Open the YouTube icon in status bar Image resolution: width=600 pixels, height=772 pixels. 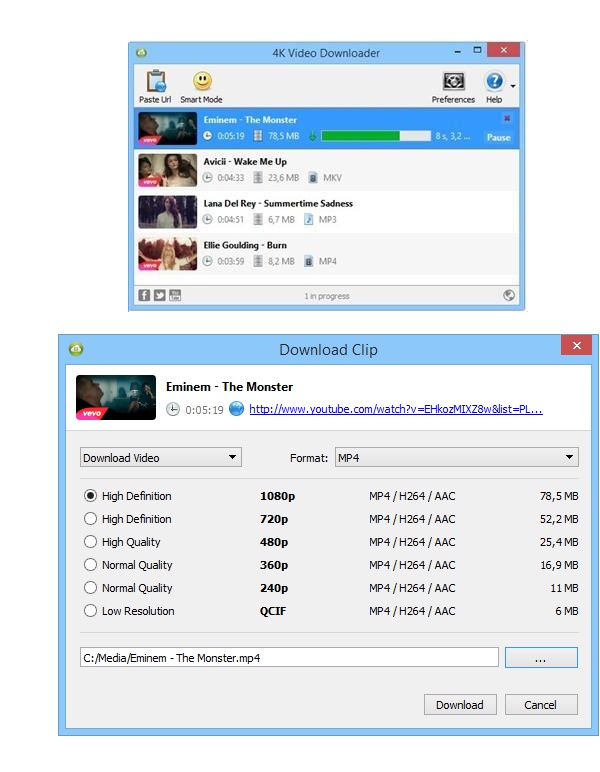point(174,295)
